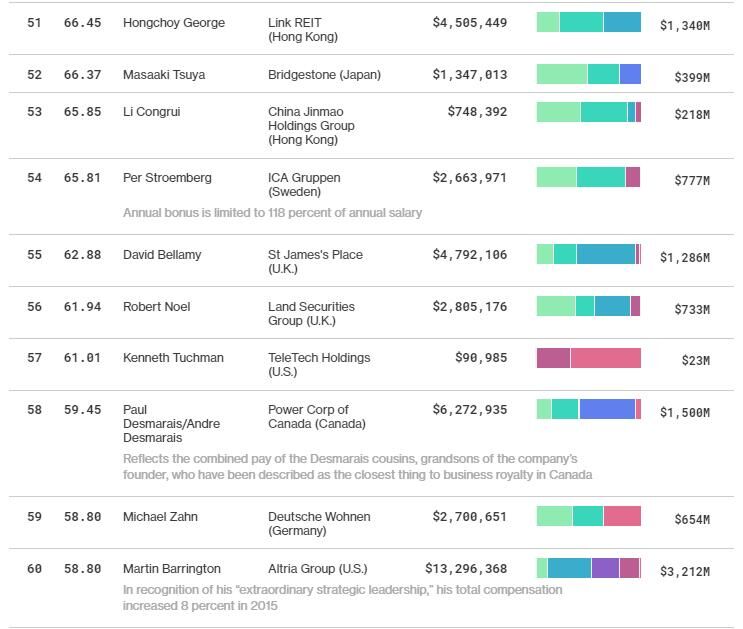Click the purple segment of Altria Group's bar
Screen dimensions: 743x629
(x=605, y=568)
